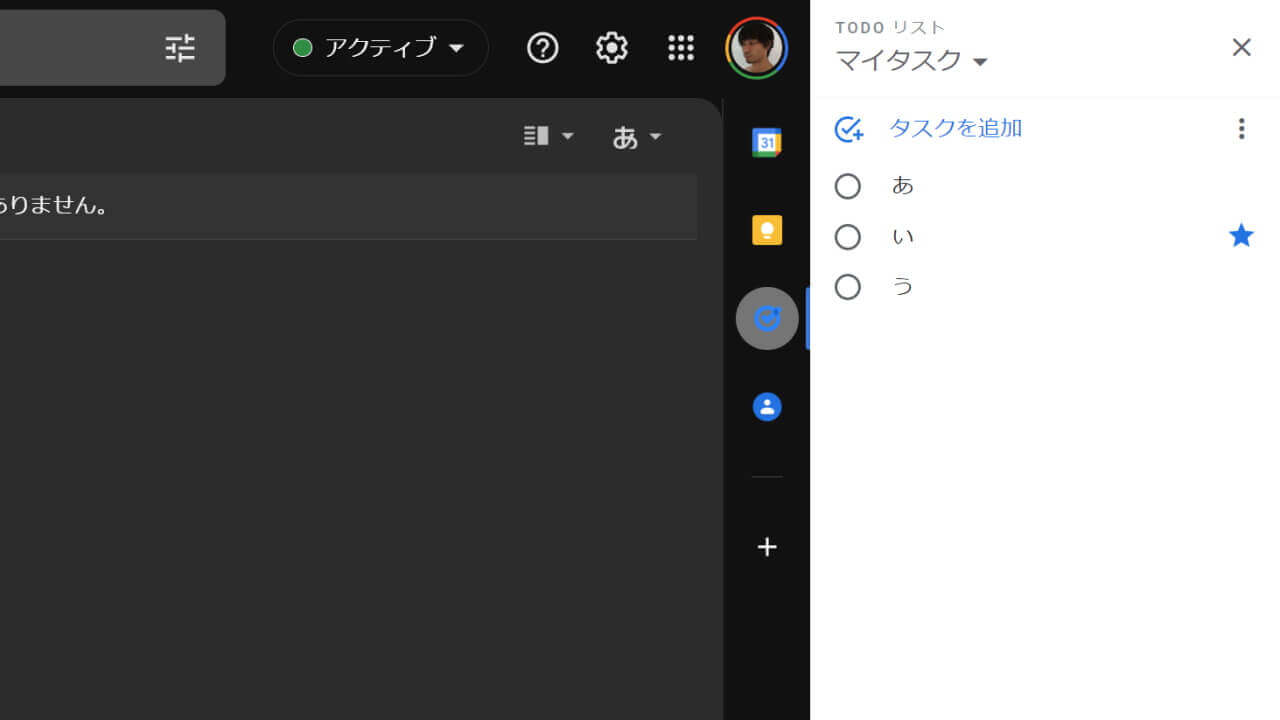Mark task い as completed
Viewport: 1280px width, 720px height.
click(848, 236)
